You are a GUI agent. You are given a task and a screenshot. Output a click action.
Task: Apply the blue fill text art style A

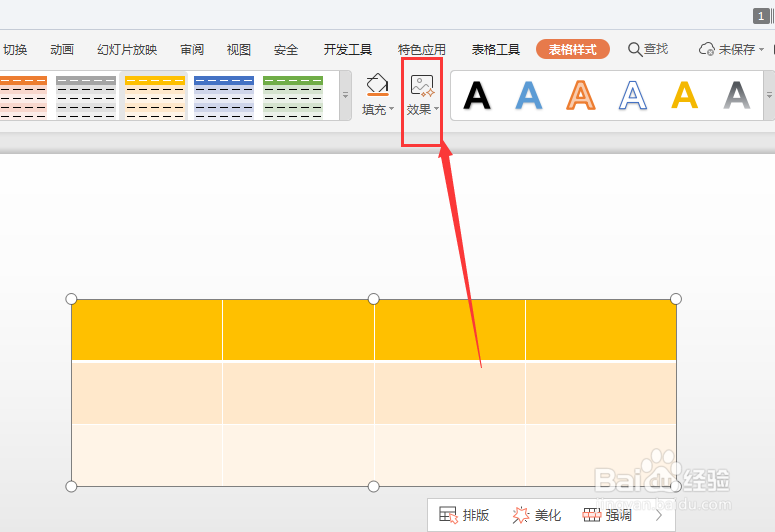pyautogui.click(x=529, y=95)
